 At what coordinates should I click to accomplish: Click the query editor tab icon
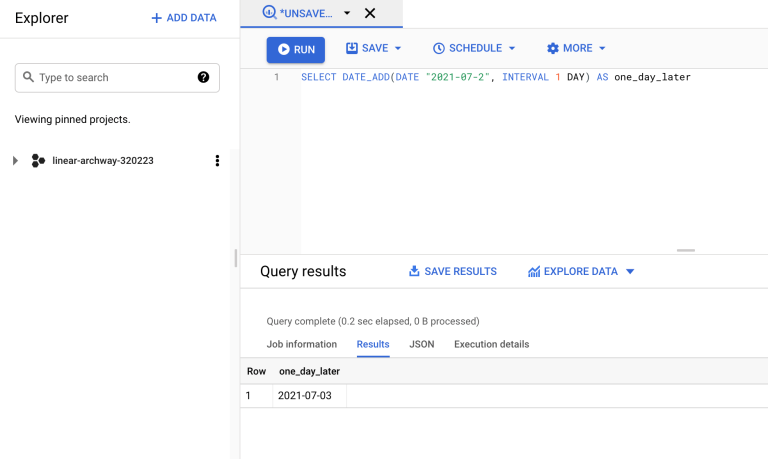(269, 13)
